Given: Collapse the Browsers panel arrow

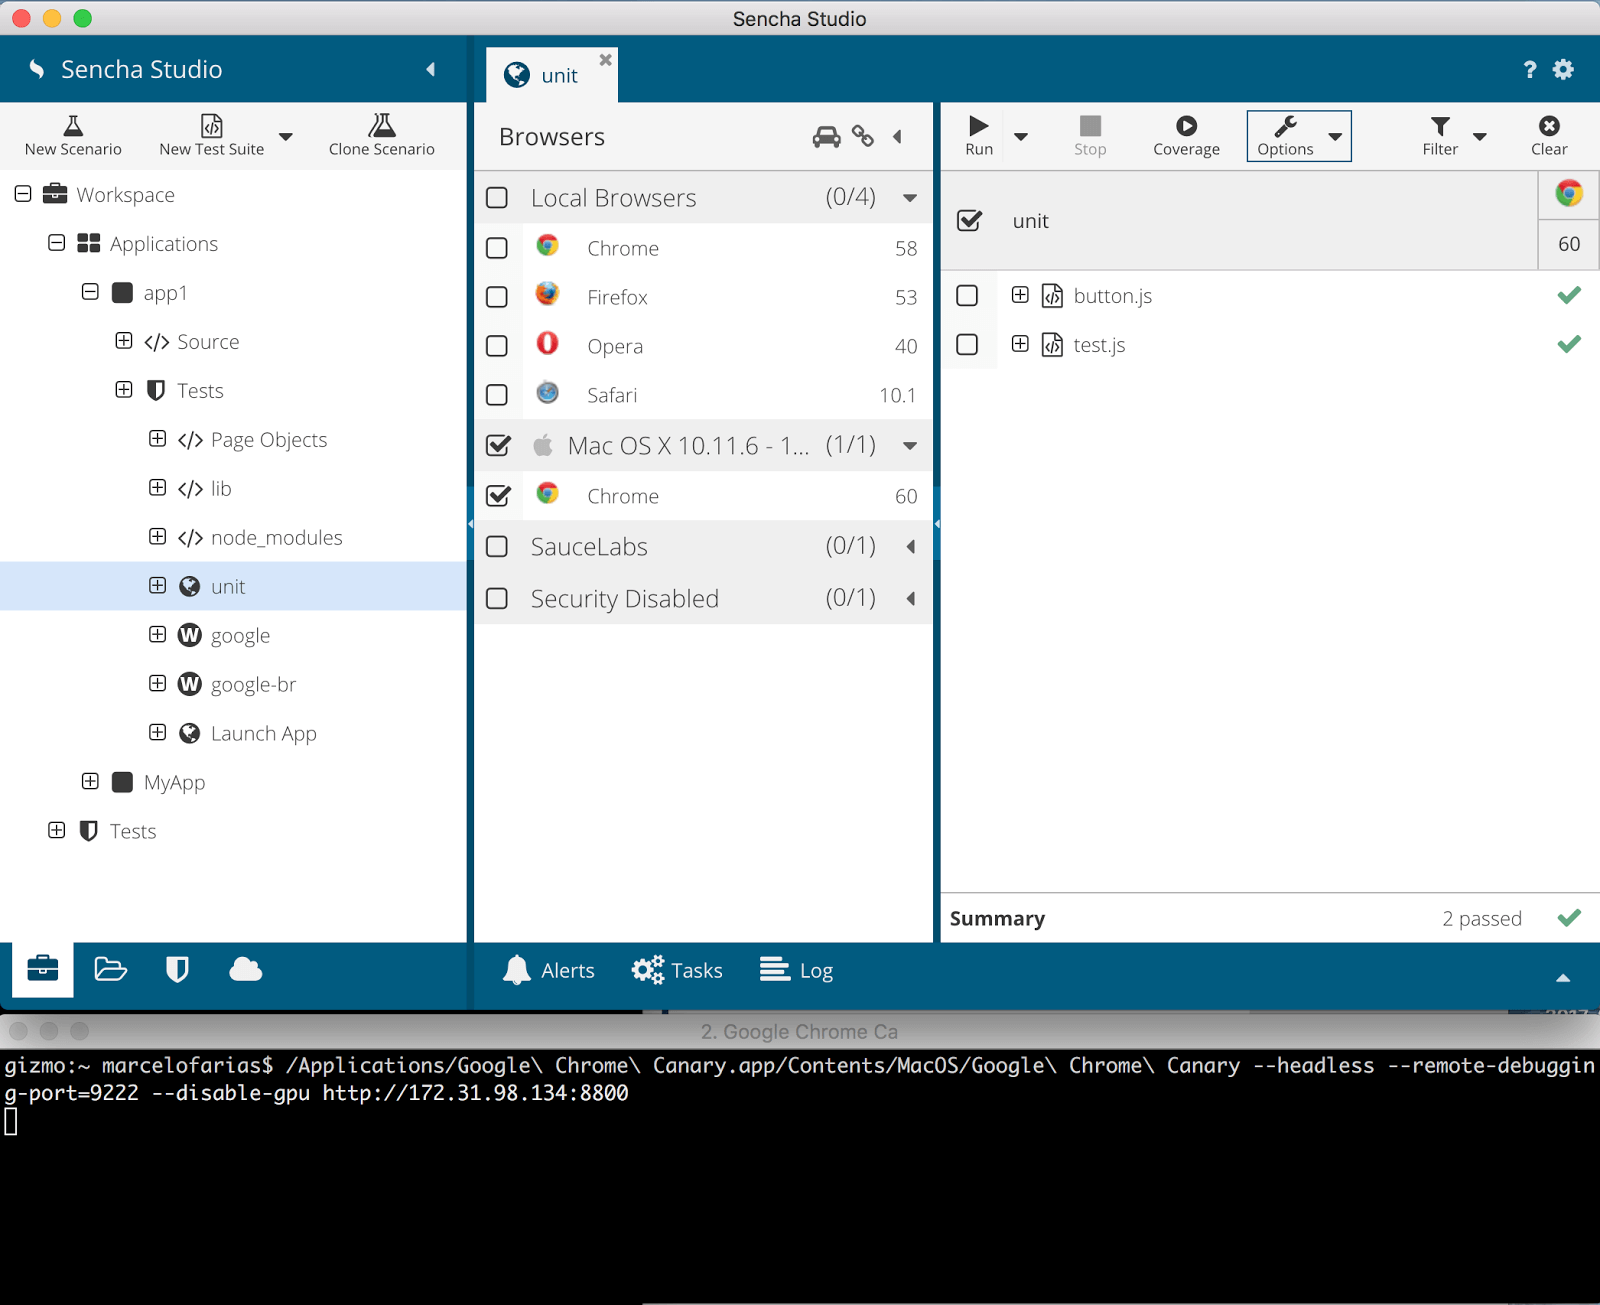Looking at the screenshot, I should [x=897, y=137].
